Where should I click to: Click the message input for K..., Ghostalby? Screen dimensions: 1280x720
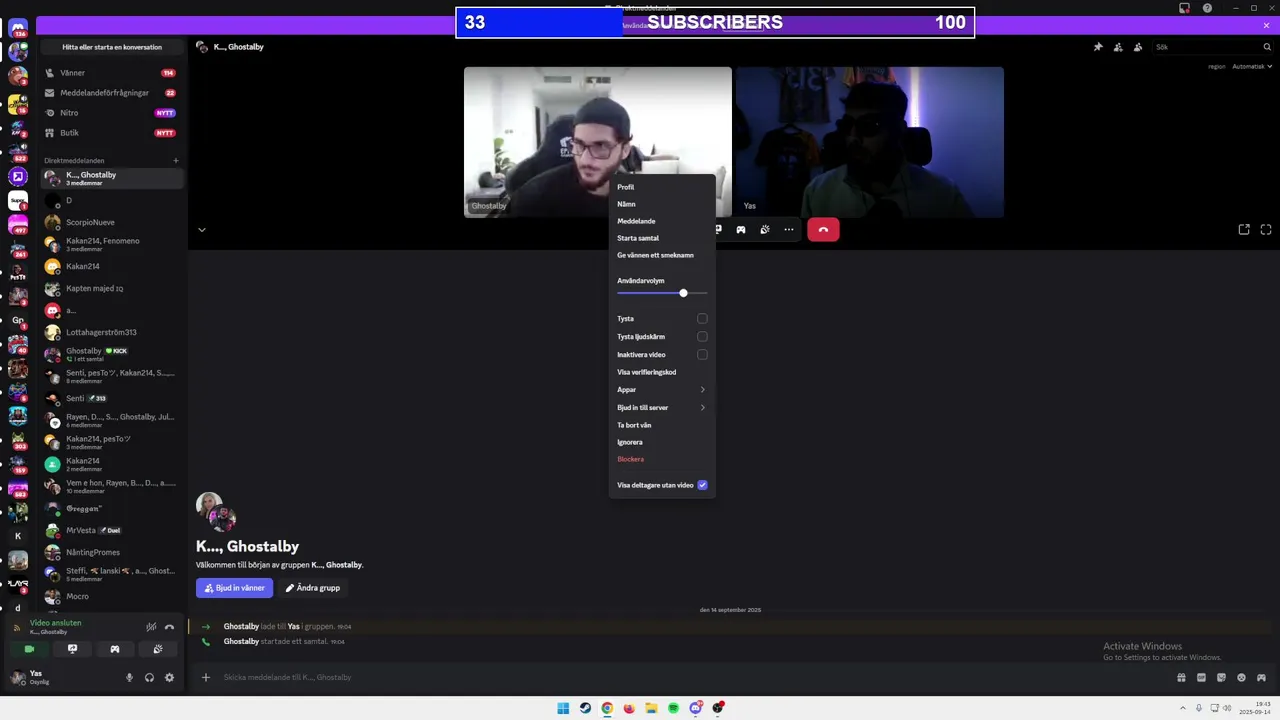[x=690, y=677]
